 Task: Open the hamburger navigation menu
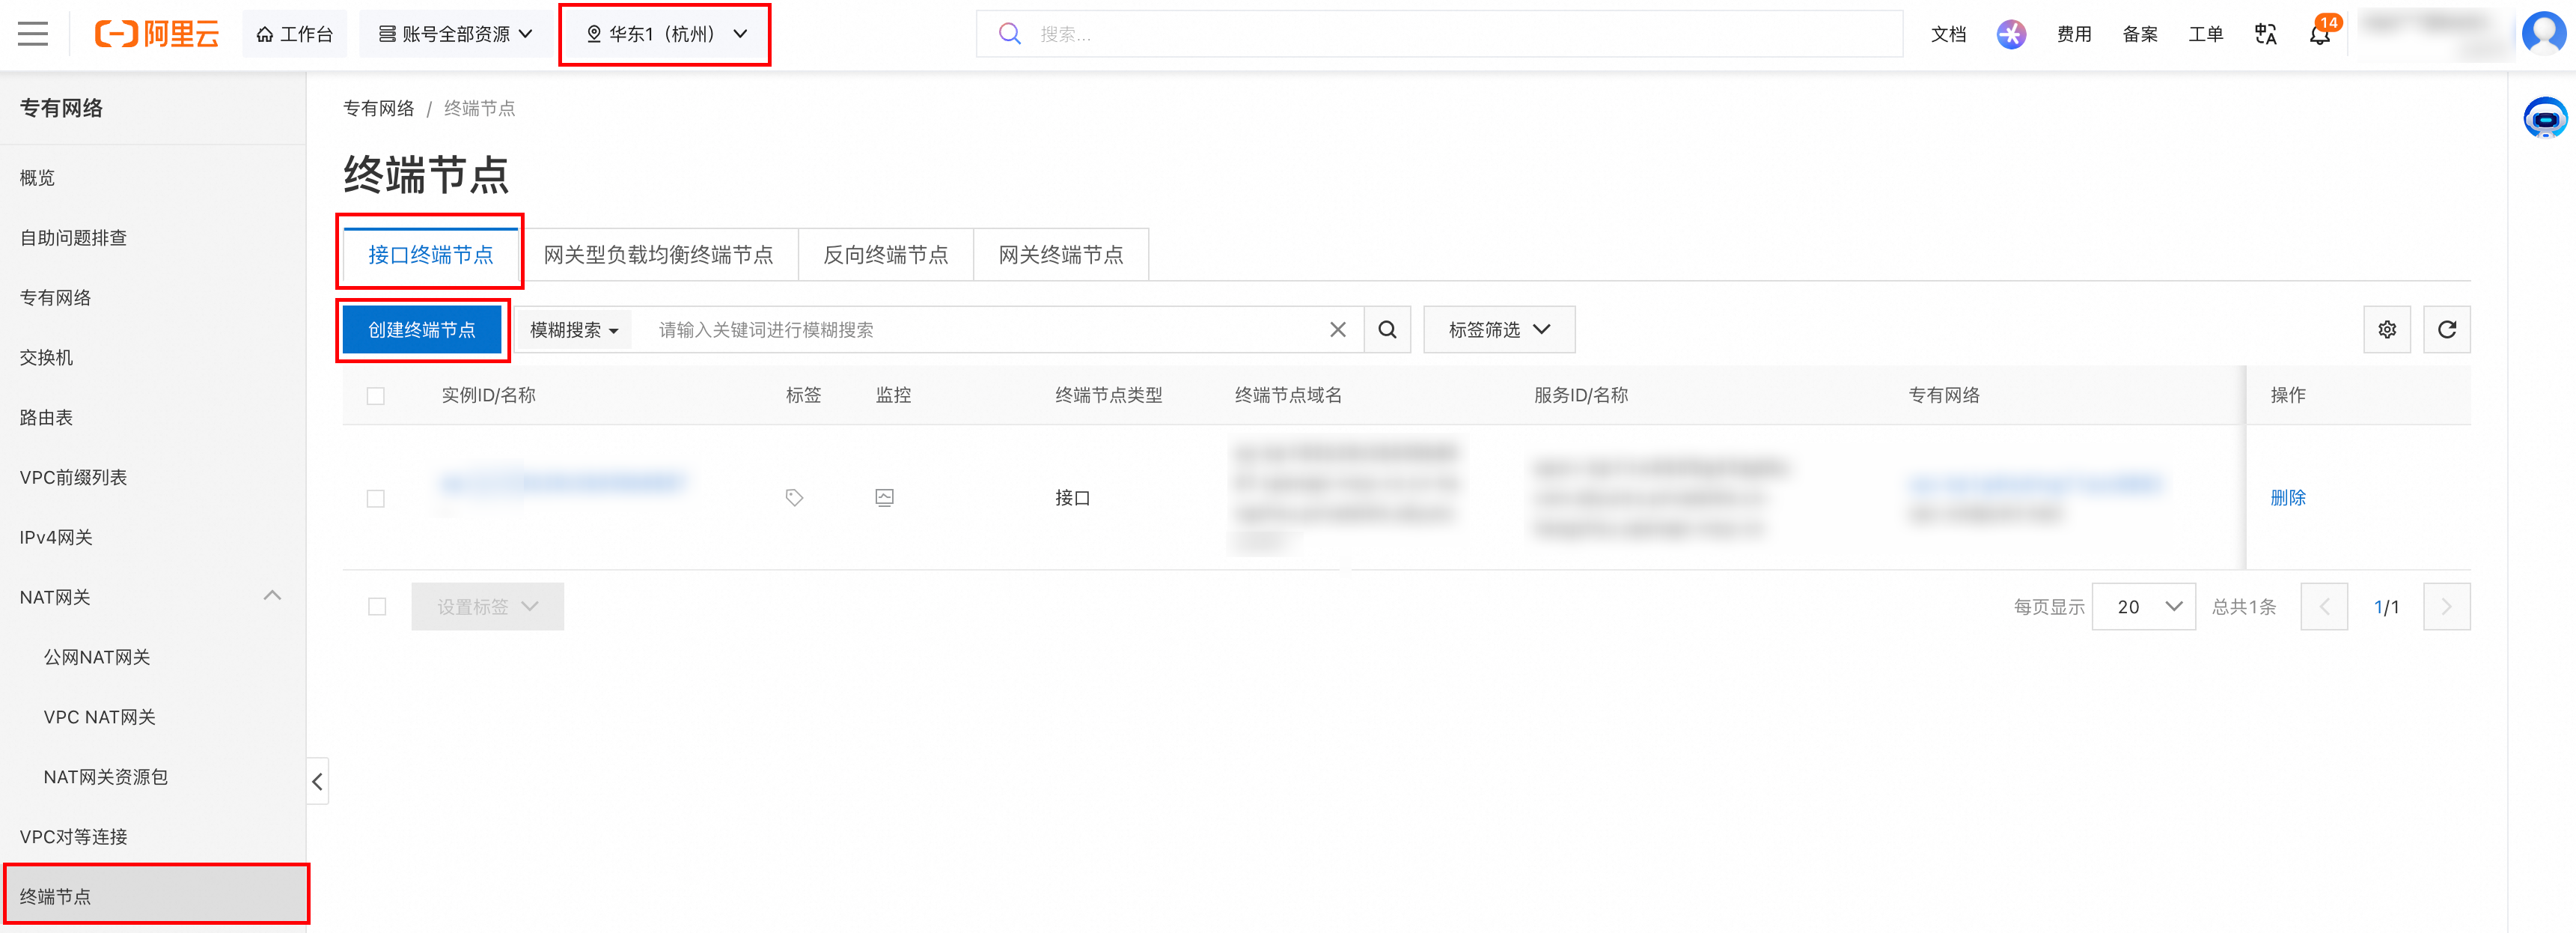(x=33, y=34)
